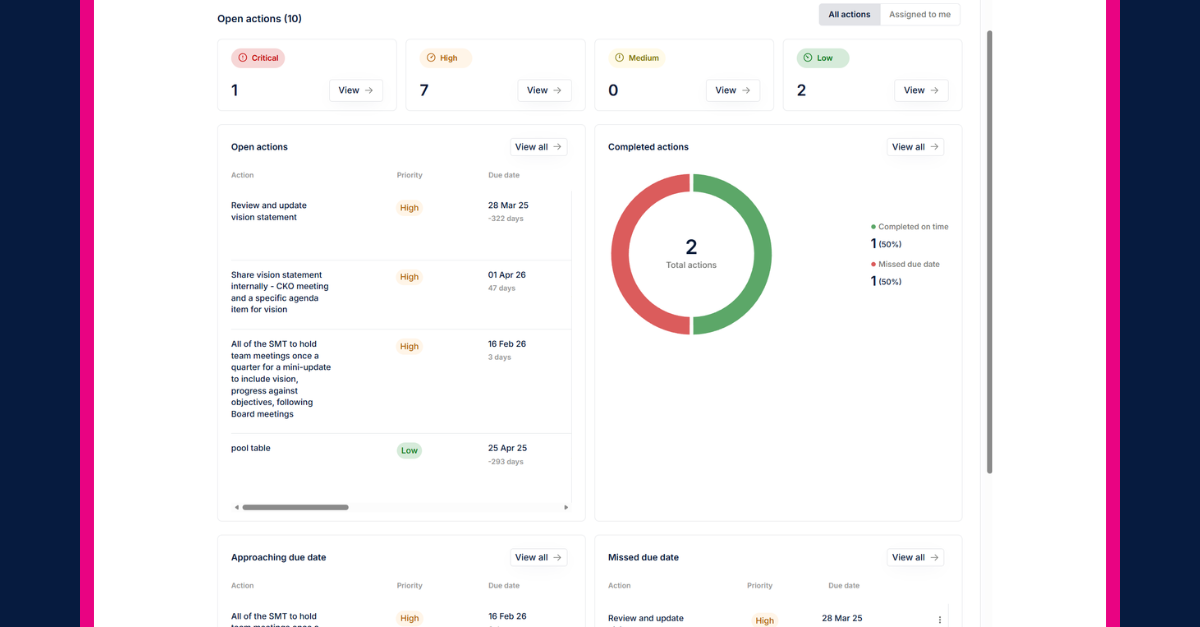The height and width of the screenshot is (627, 1200).
Task: Open View all for Completed actions
Action: point(915,147)
